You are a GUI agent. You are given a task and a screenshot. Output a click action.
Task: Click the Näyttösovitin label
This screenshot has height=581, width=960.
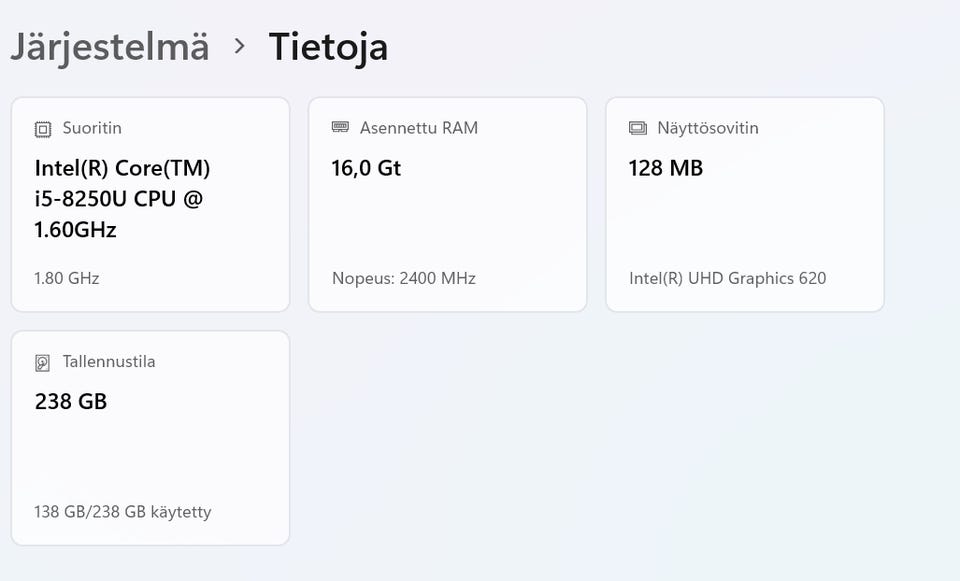click(708, 128)
